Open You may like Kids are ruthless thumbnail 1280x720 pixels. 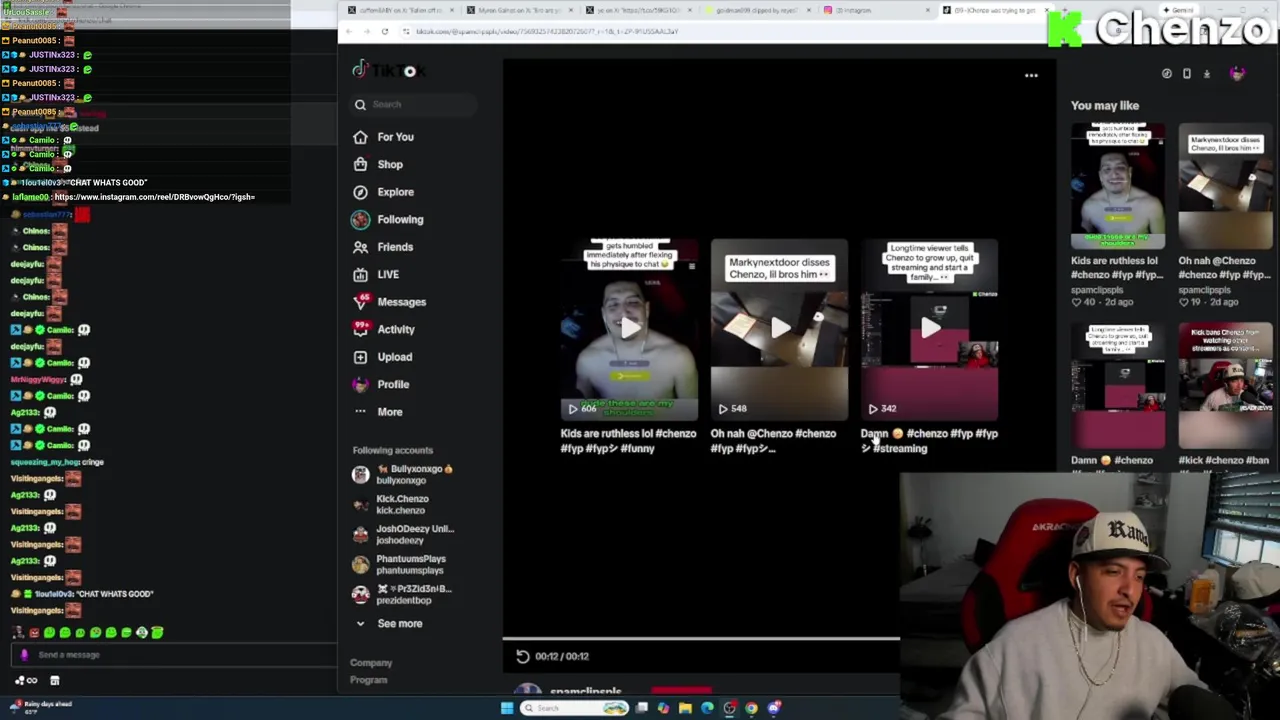(x=1117, y=186)
